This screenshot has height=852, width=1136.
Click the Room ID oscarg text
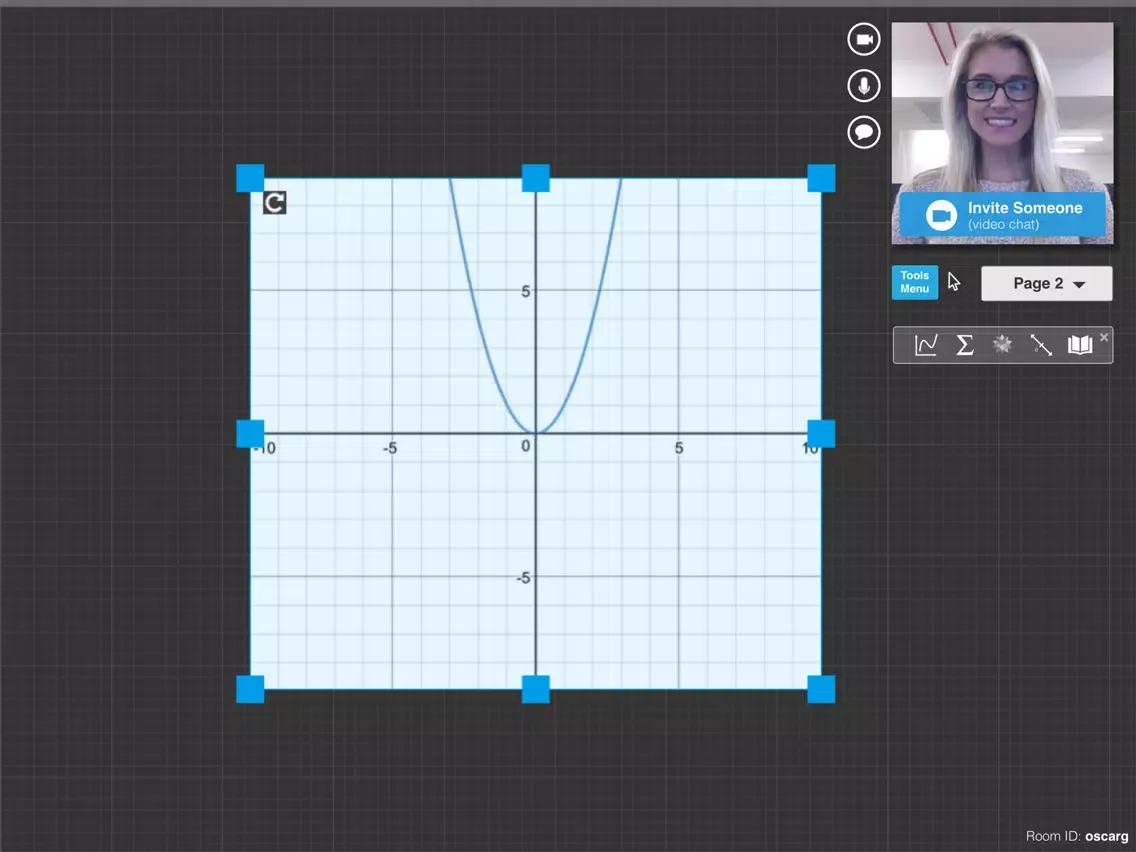[1077, 836]
